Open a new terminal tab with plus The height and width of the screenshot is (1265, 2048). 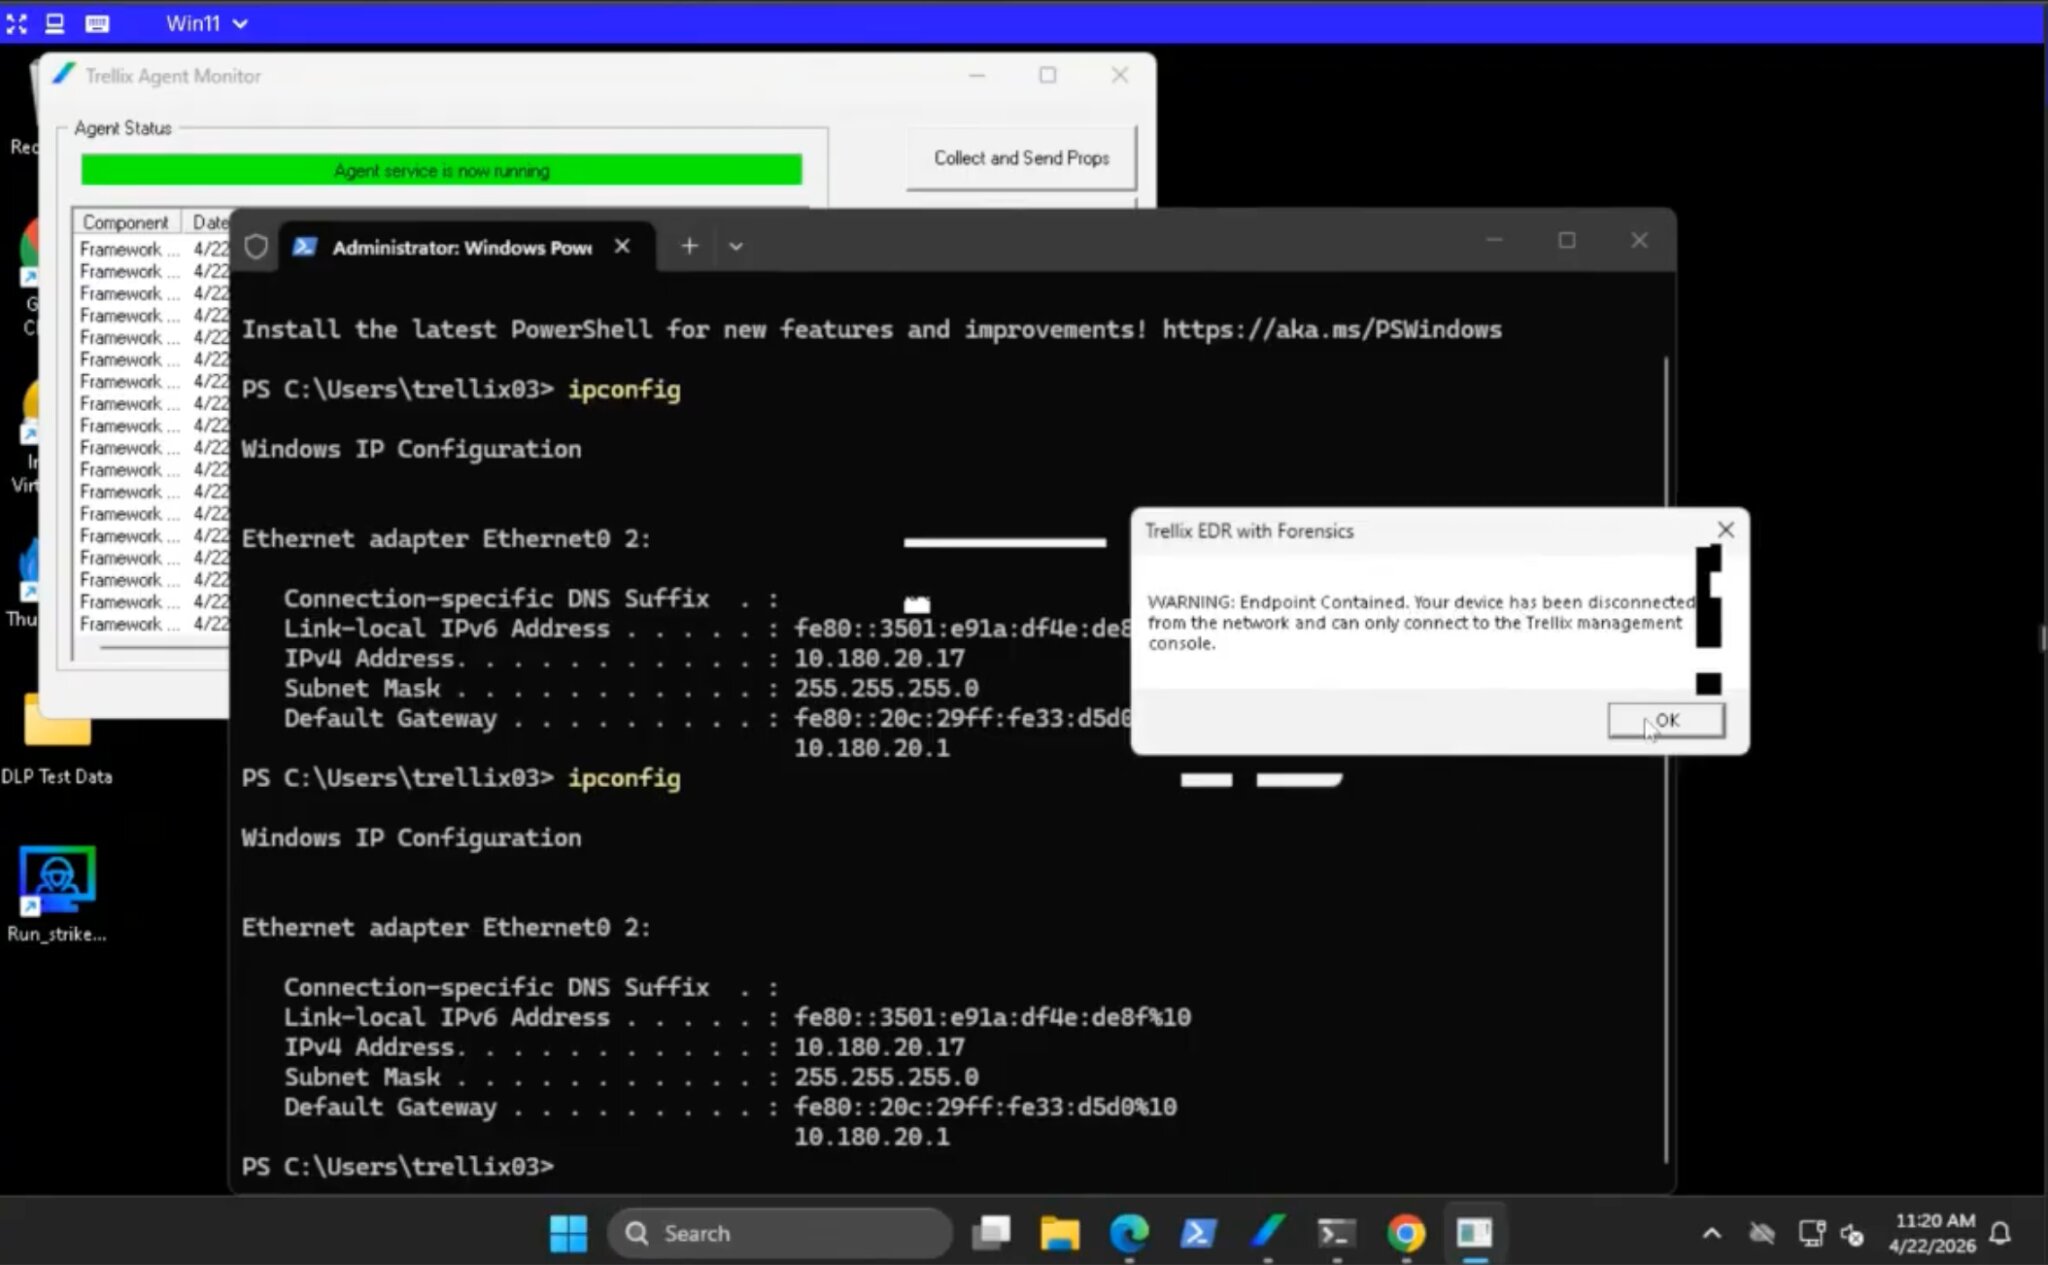[689, 246]
